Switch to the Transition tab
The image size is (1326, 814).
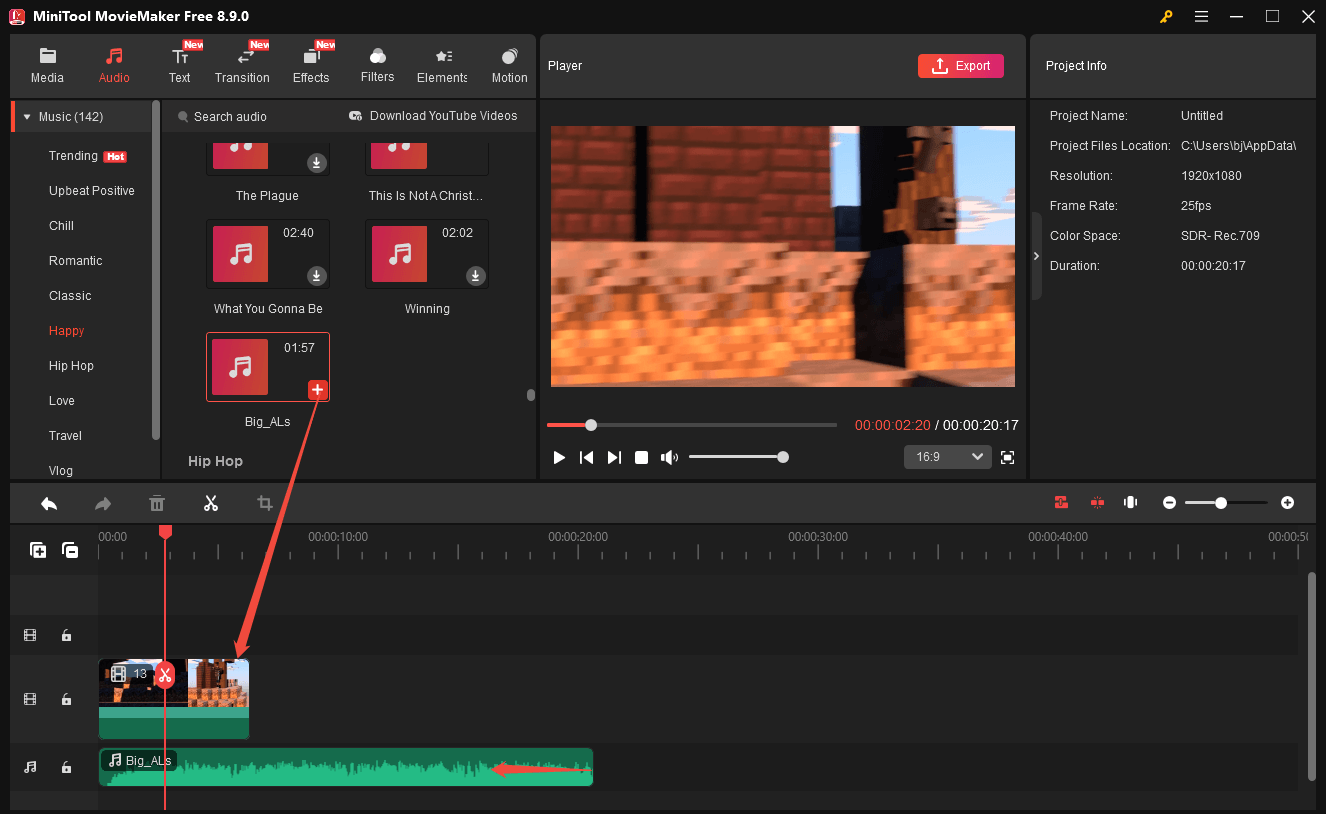242,66
